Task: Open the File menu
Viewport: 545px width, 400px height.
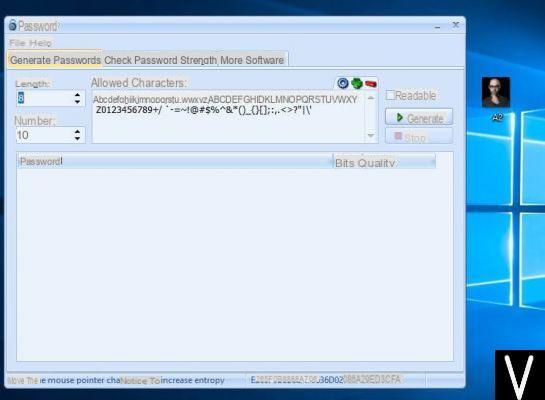Action: click(x=17, y=43)
